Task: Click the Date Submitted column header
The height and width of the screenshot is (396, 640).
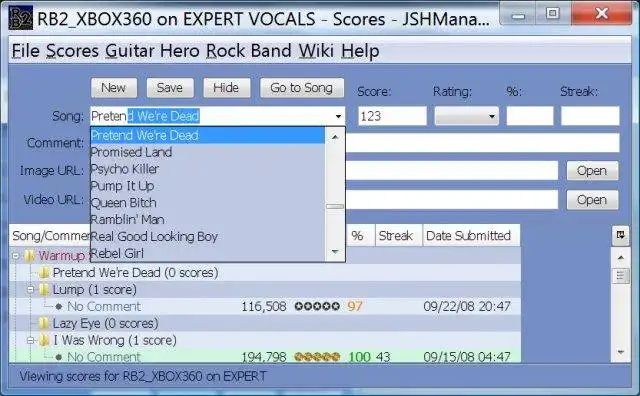Action: (471, 236)
